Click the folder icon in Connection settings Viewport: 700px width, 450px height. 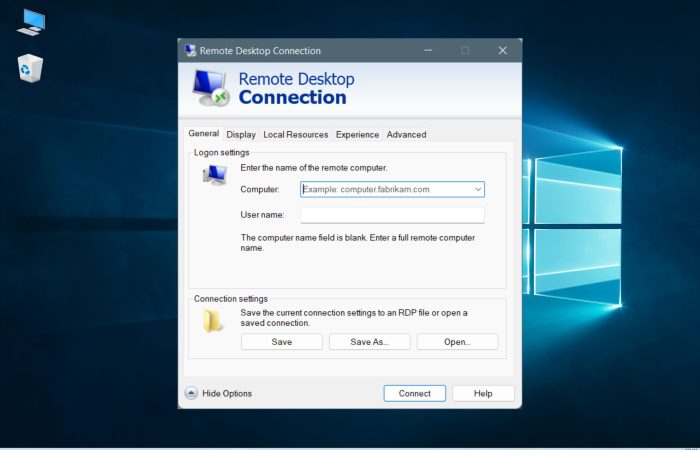pos(212,321)
